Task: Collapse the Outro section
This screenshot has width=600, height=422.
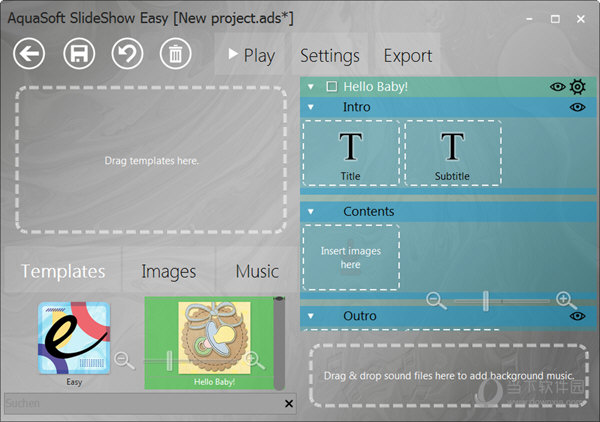Action: 311,316
